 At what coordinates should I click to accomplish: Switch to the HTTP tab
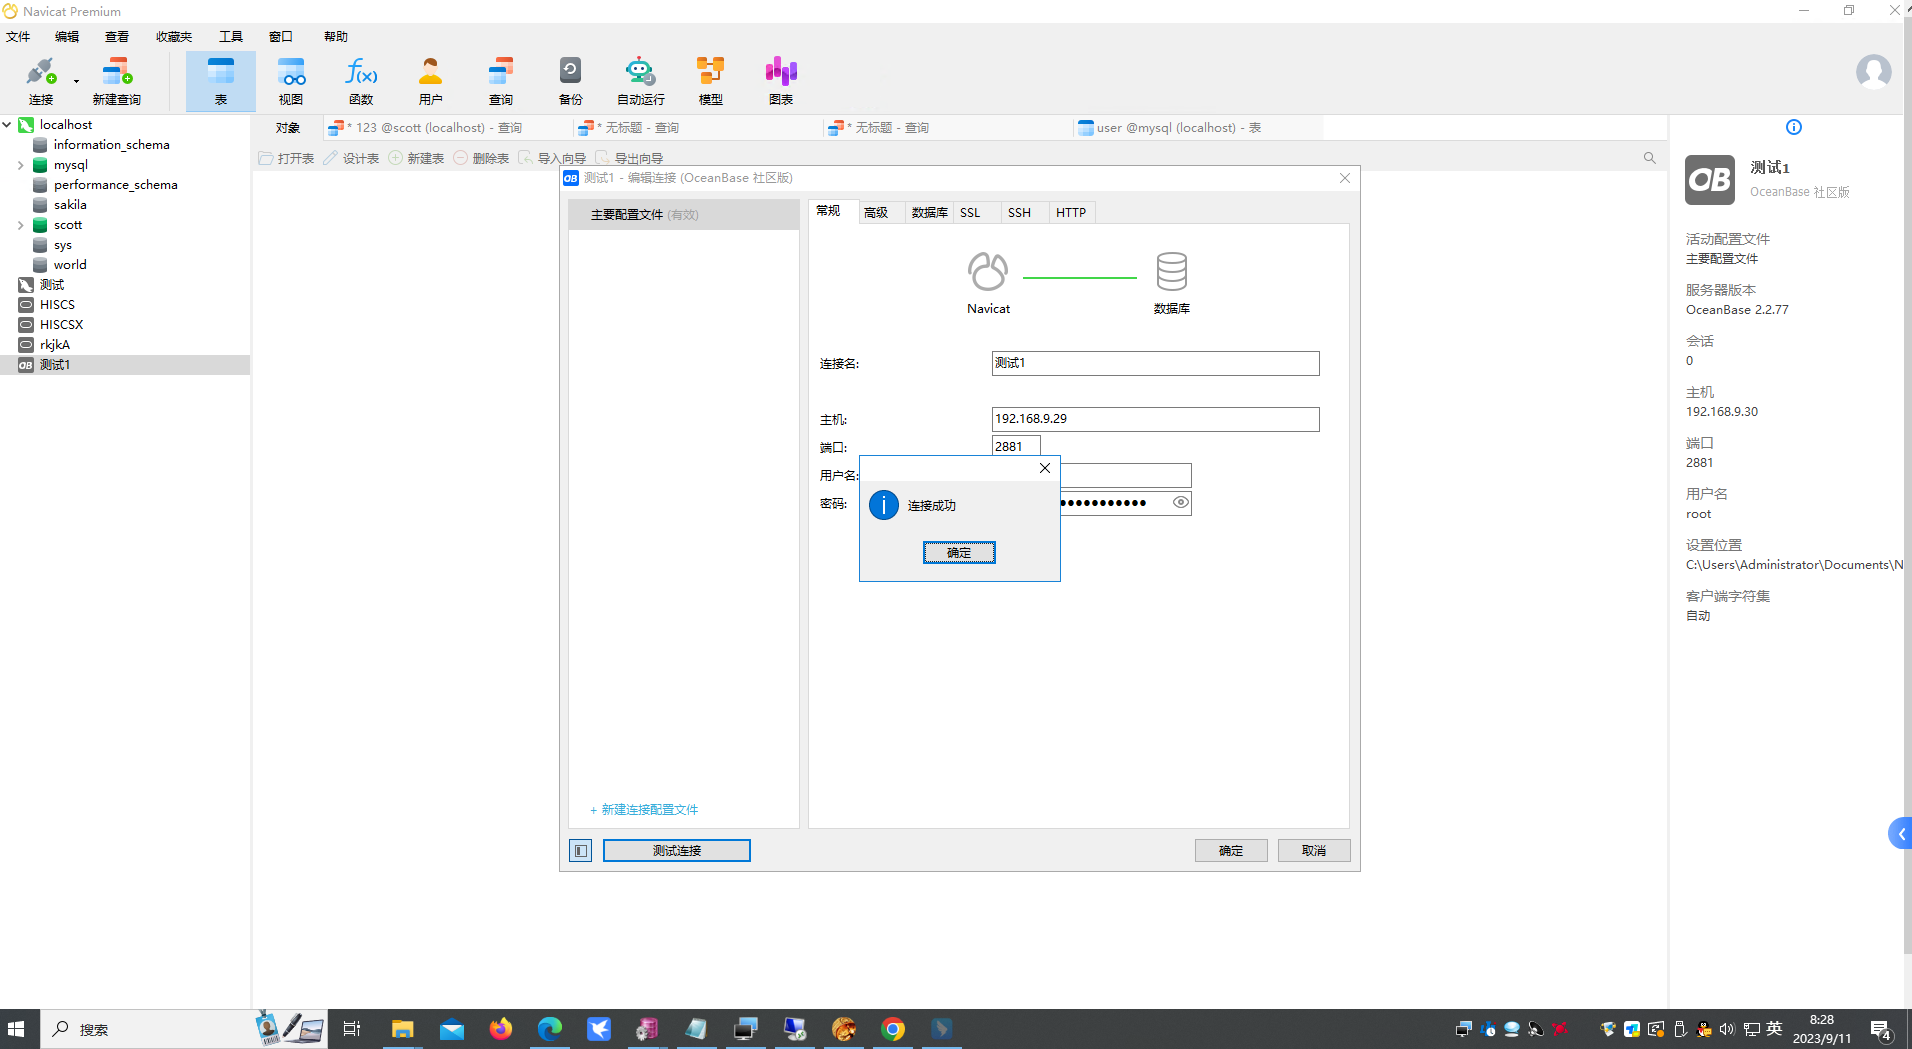pyautogui.click(x=1071, y=212)
